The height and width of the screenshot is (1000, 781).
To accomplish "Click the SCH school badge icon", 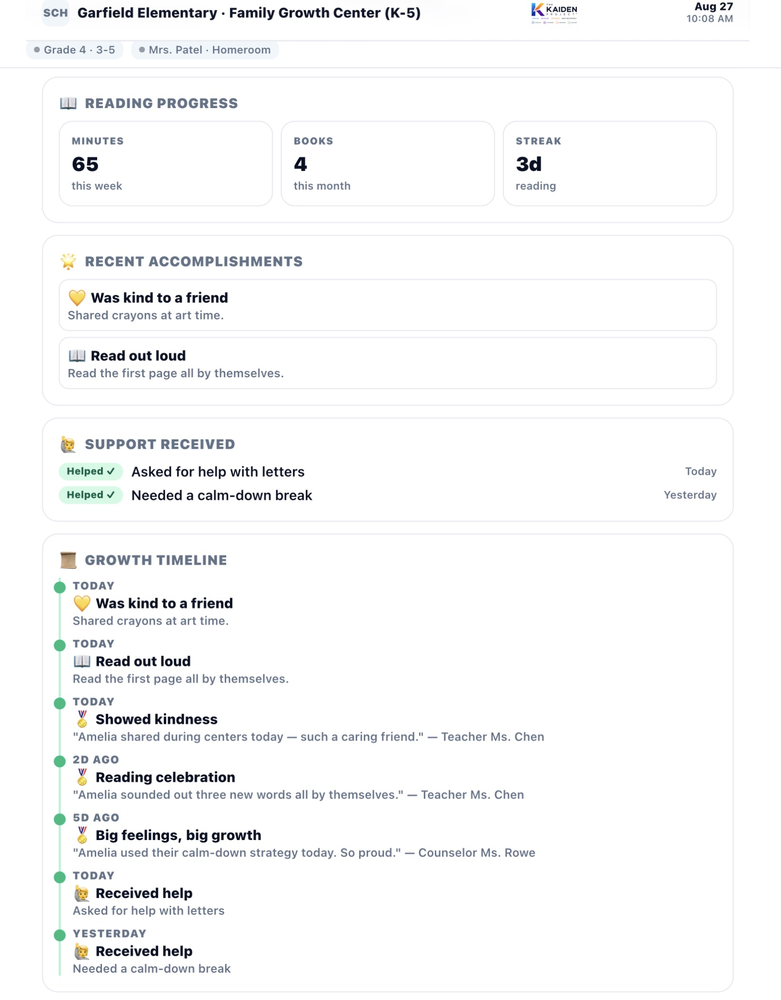I will point(55,13).
